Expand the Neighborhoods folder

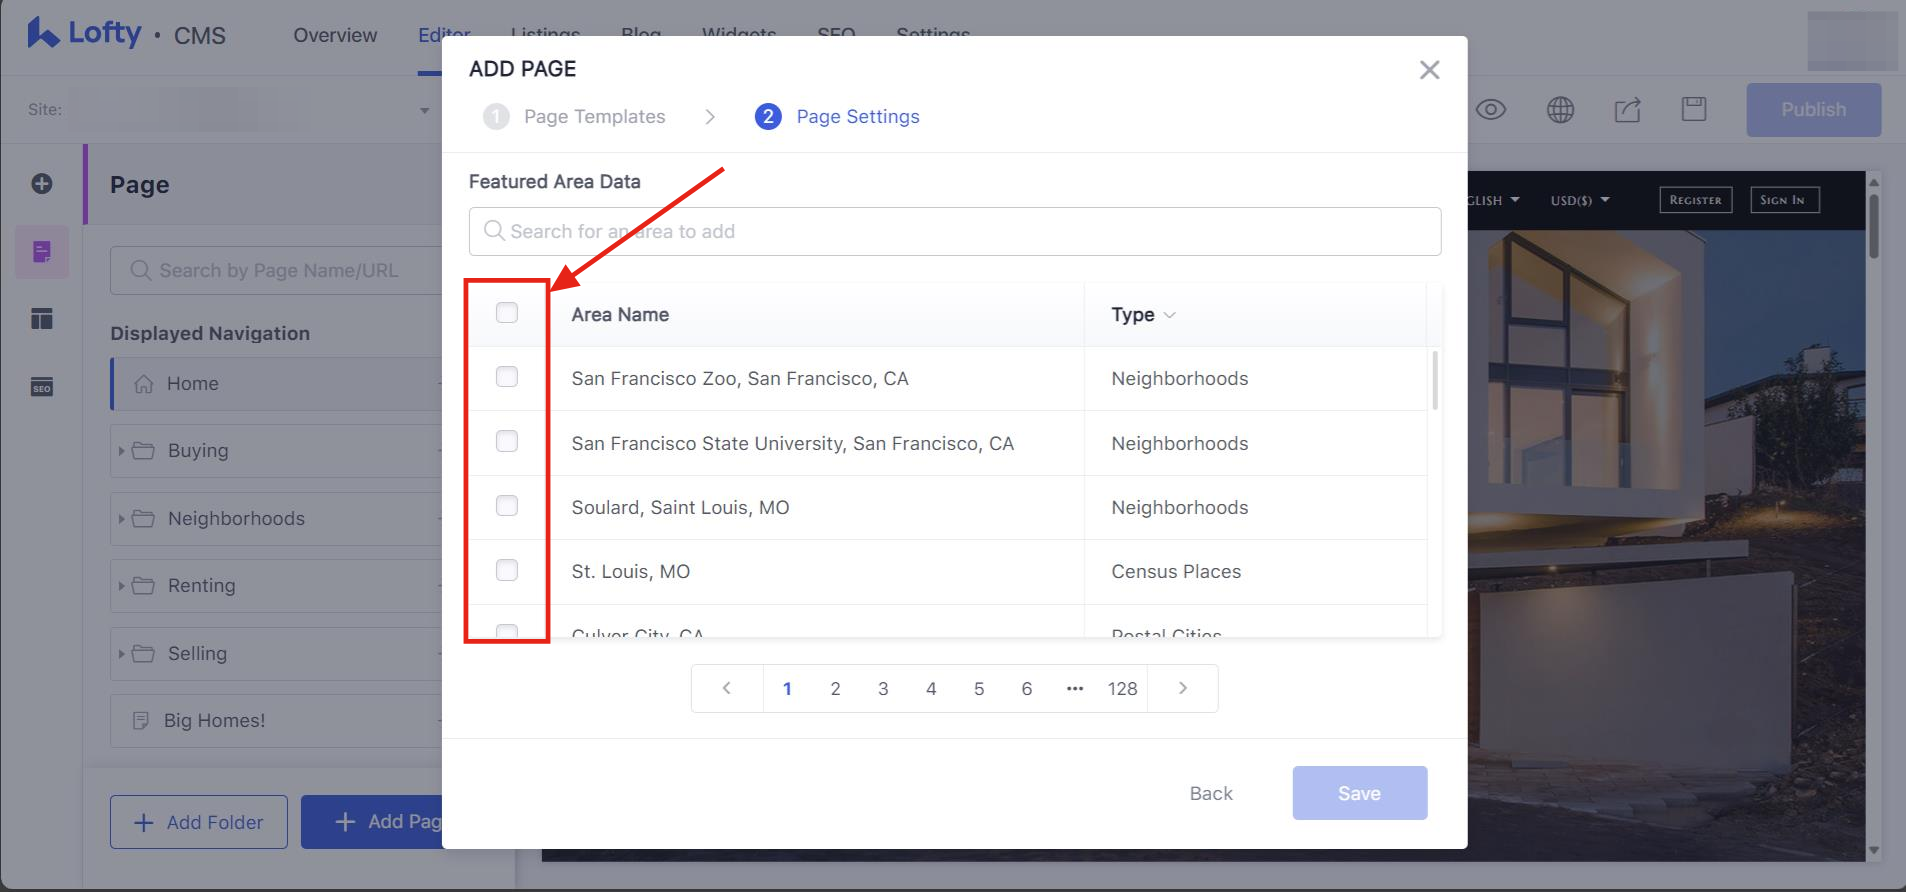click(122, 519)
